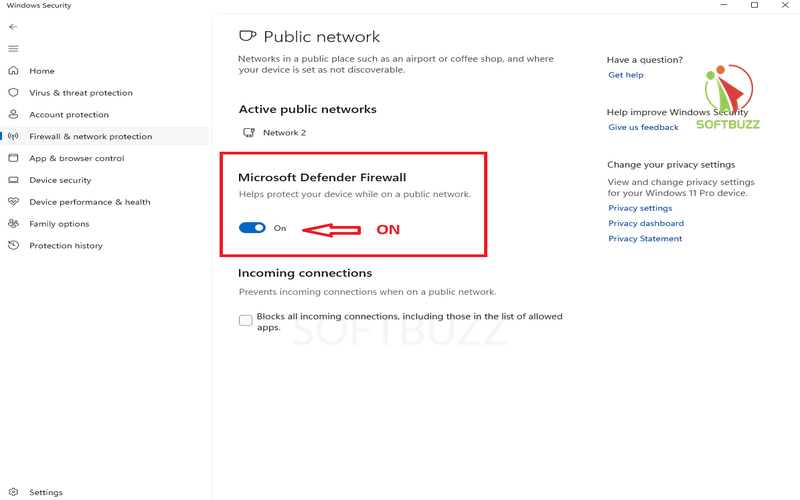The height and width of the screenshot is (500, 800).
Task: Click the Device performance heart icon
Action: pos(13,202)
